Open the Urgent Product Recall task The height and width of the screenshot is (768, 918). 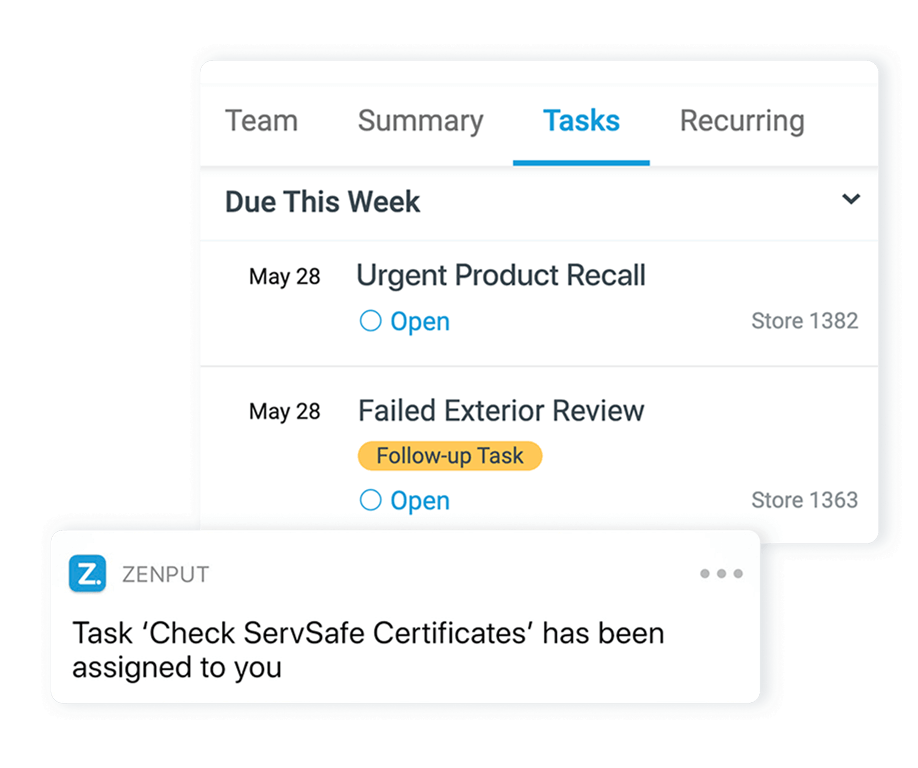[501, 275]
